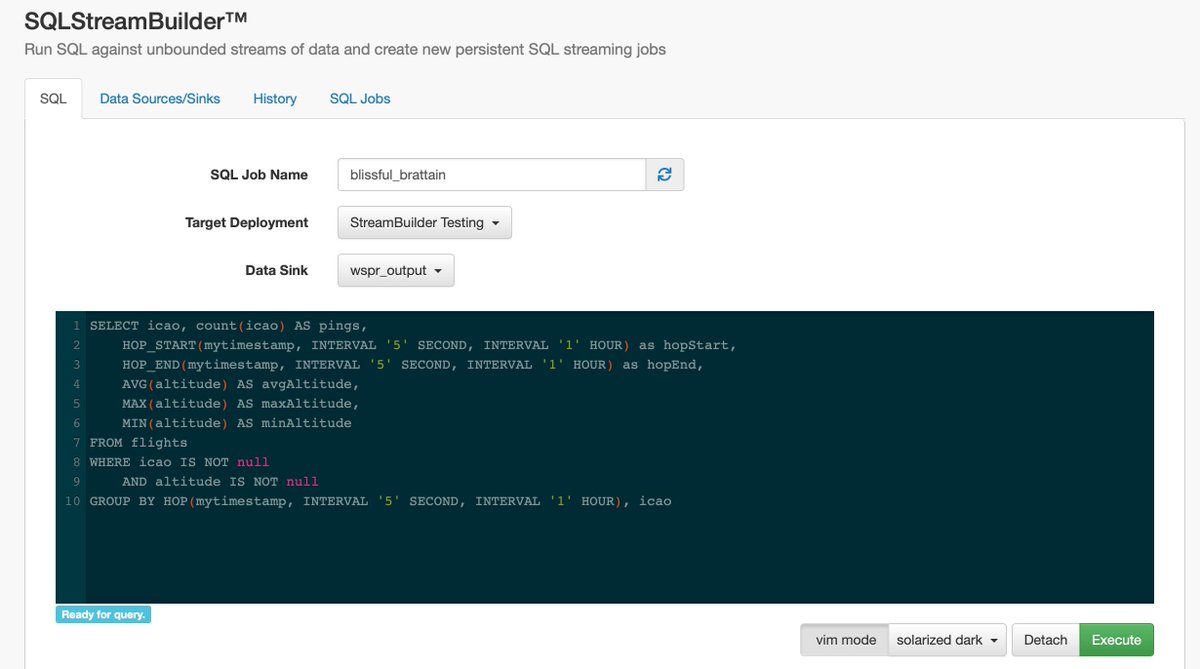Screen dimensions: 1200x669
Task: Click the FROM flights line
Action: pyautogui.click(x=138, y=442)
